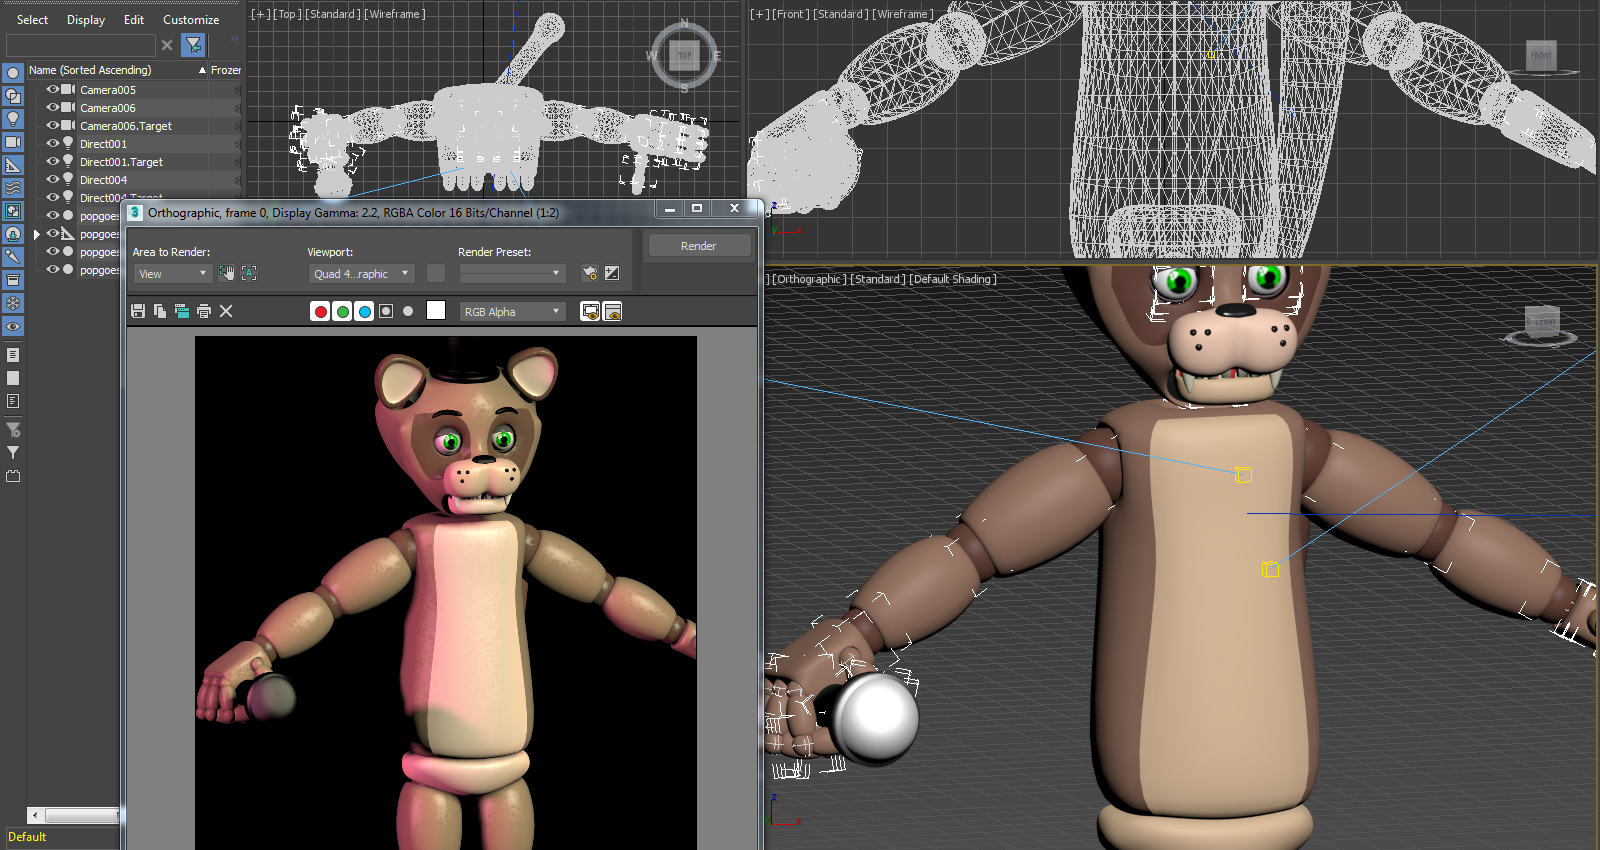Toggle Monochrome display dot button
The width and height of the screenshot is (1600, 850).
[408, 311]
